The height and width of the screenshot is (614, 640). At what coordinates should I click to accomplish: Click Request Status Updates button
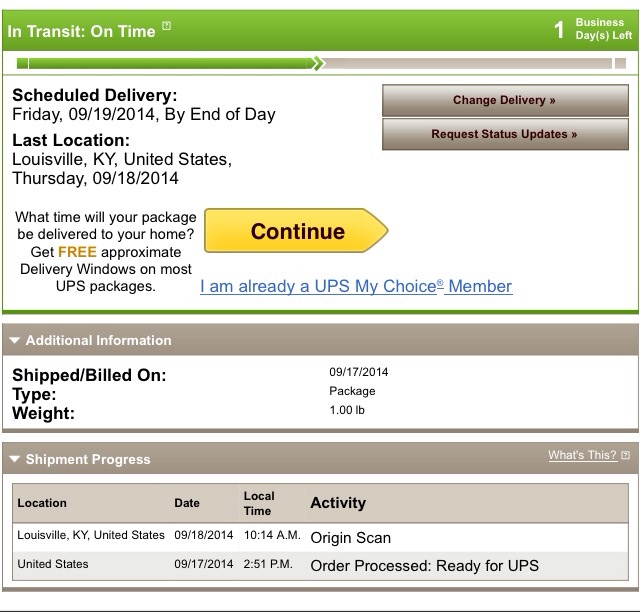point(505,134)
